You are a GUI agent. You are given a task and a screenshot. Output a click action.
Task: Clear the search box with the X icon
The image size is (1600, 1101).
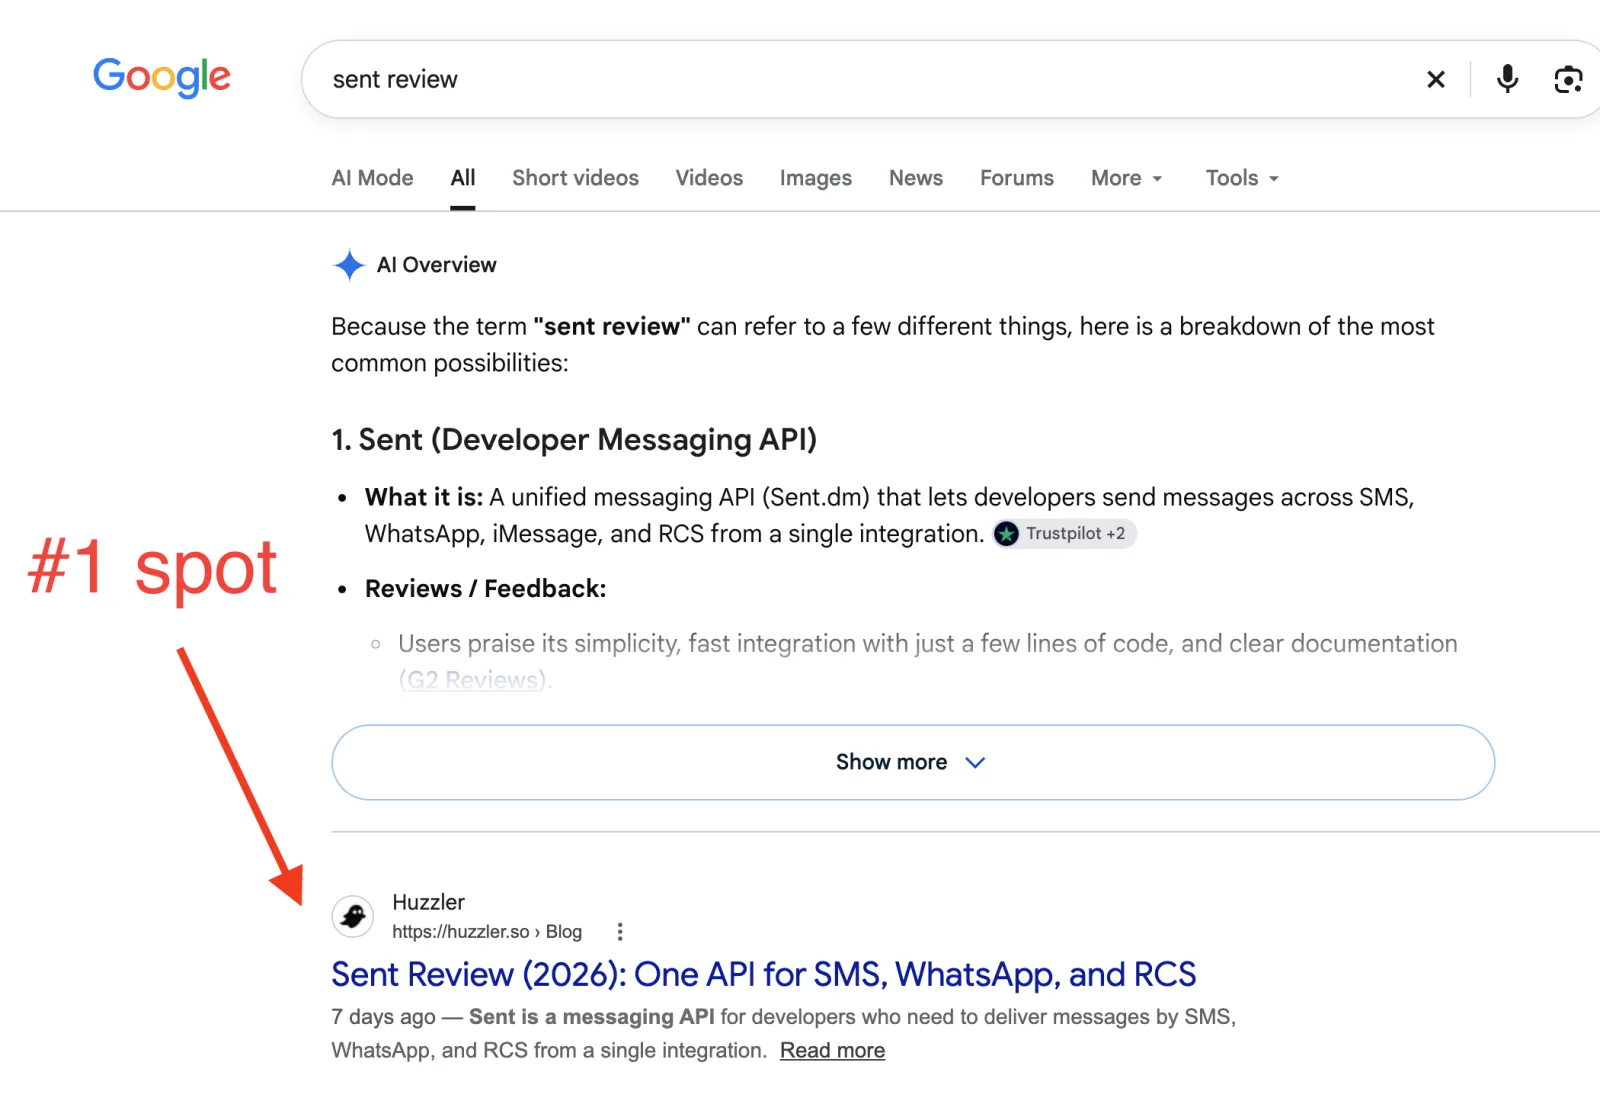(x=1435, y=79)
